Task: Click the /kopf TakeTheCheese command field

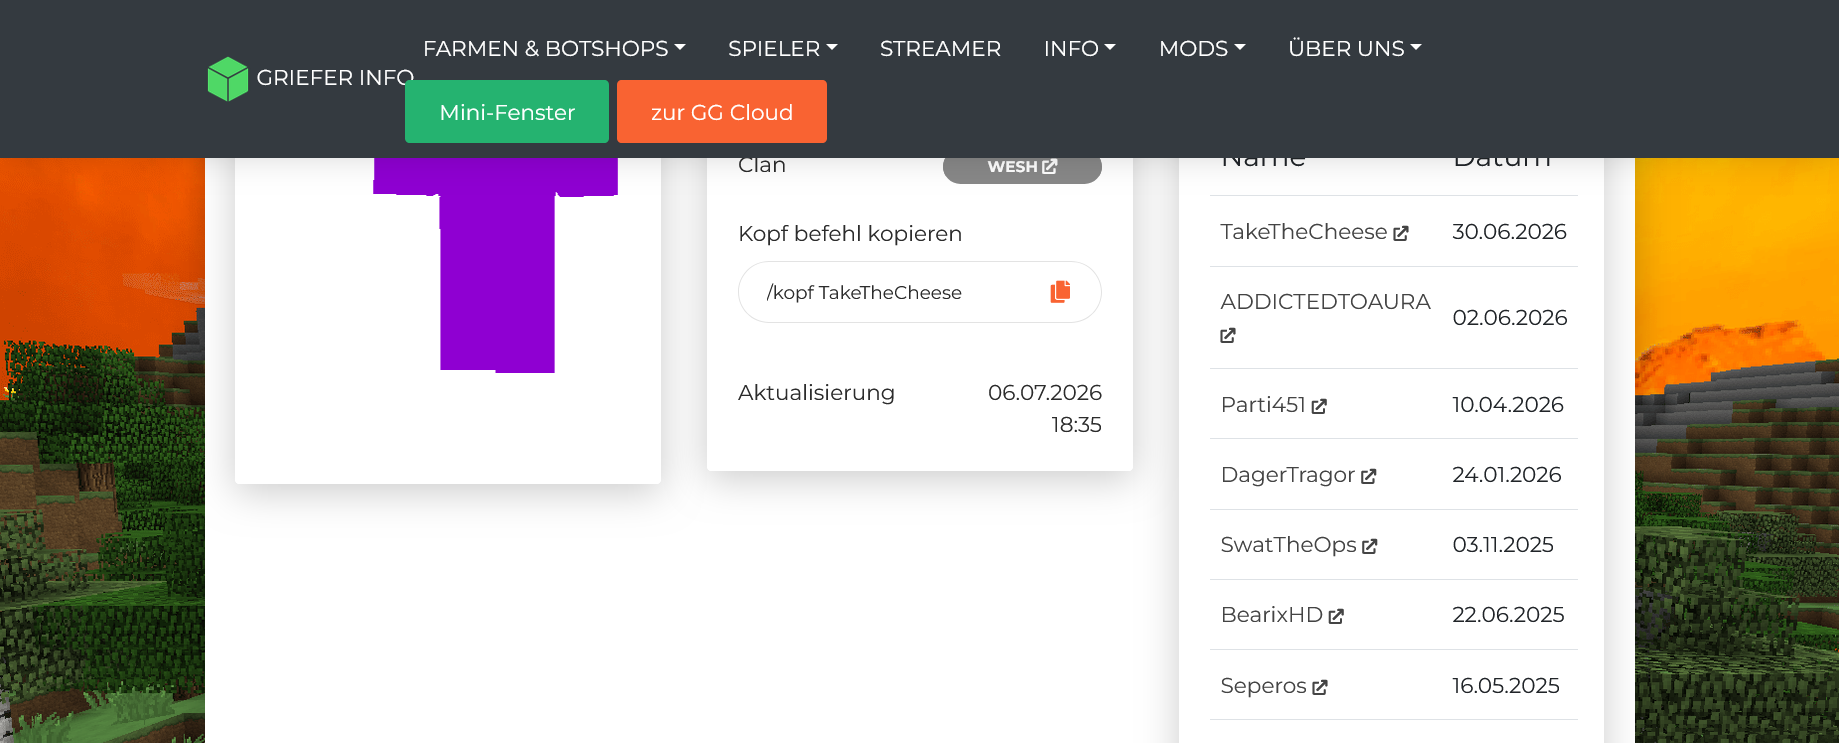Action: [920, 292]
